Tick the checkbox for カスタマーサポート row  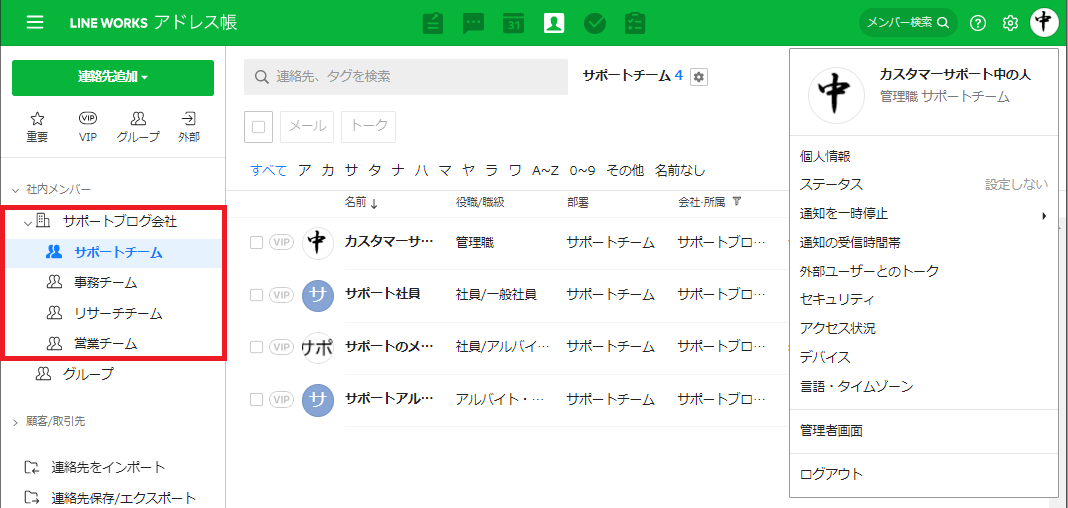(257, 242)
